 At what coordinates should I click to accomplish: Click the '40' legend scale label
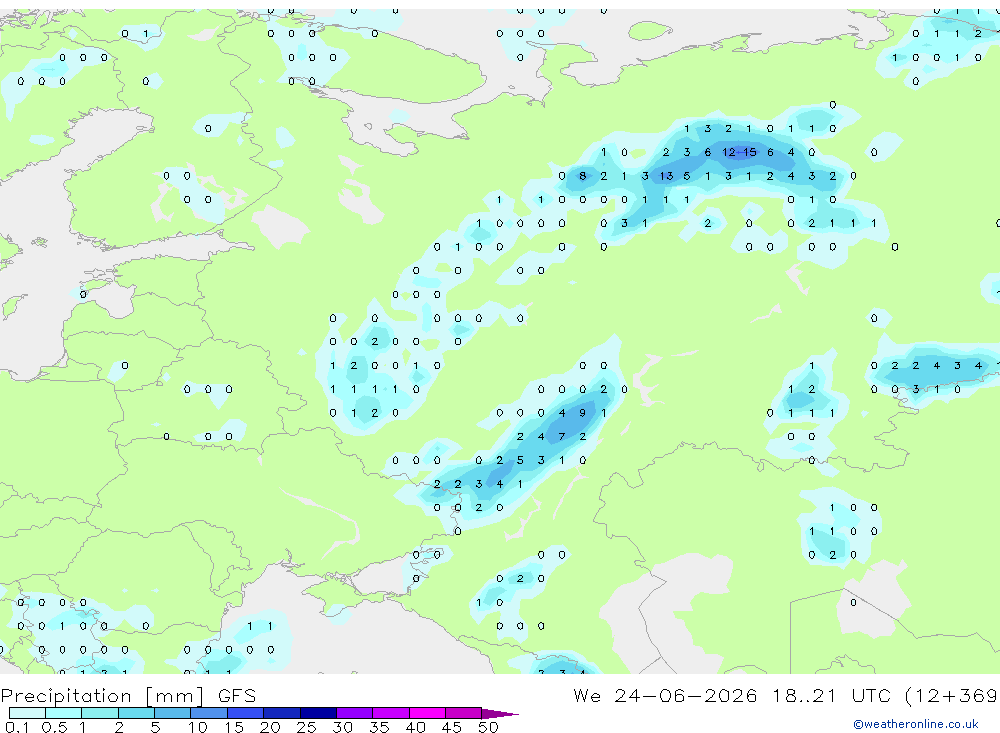[415, 727]
